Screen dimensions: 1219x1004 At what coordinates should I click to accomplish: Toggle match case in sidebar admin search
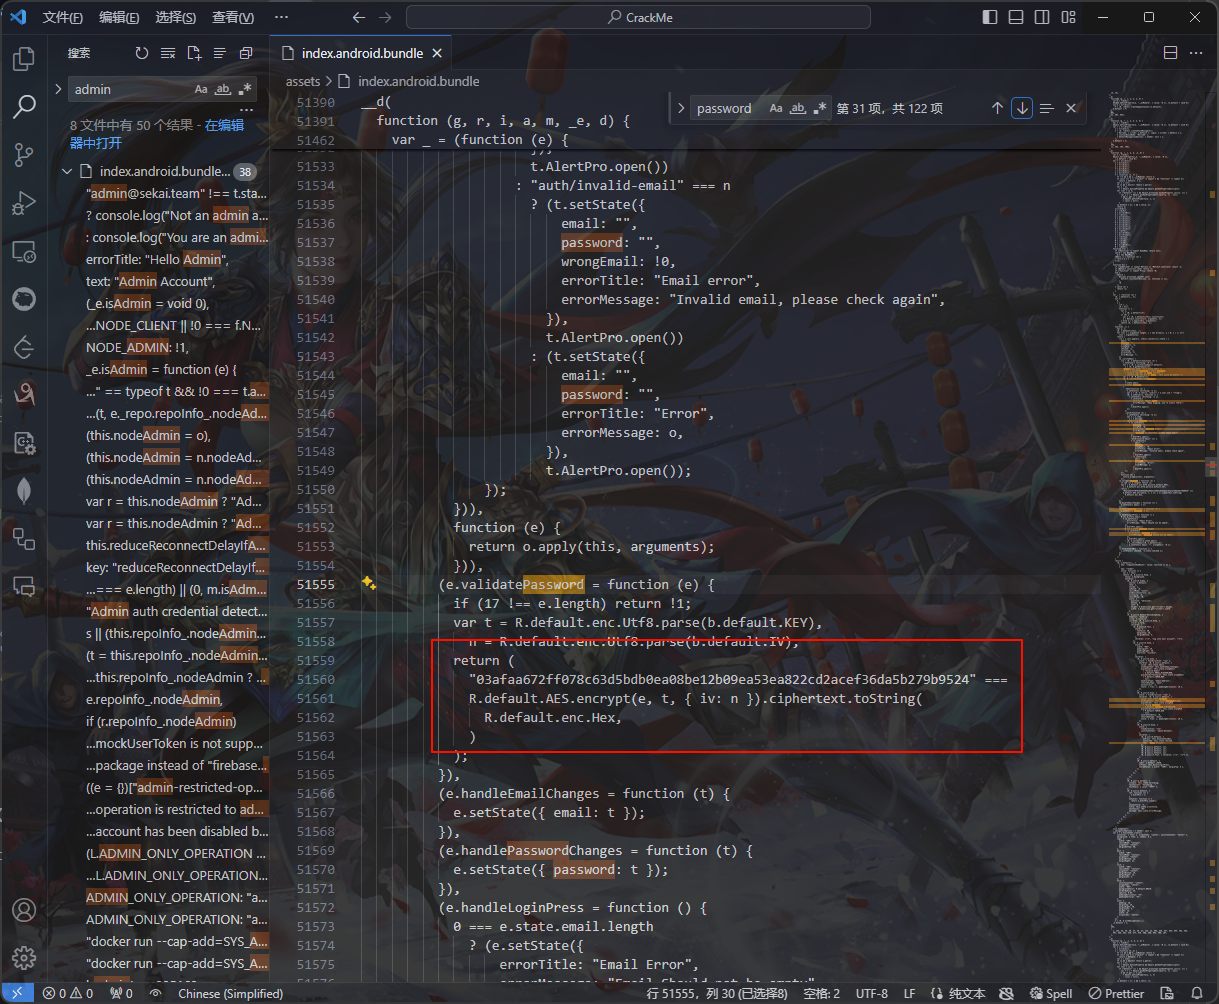[x=201, y=89]
